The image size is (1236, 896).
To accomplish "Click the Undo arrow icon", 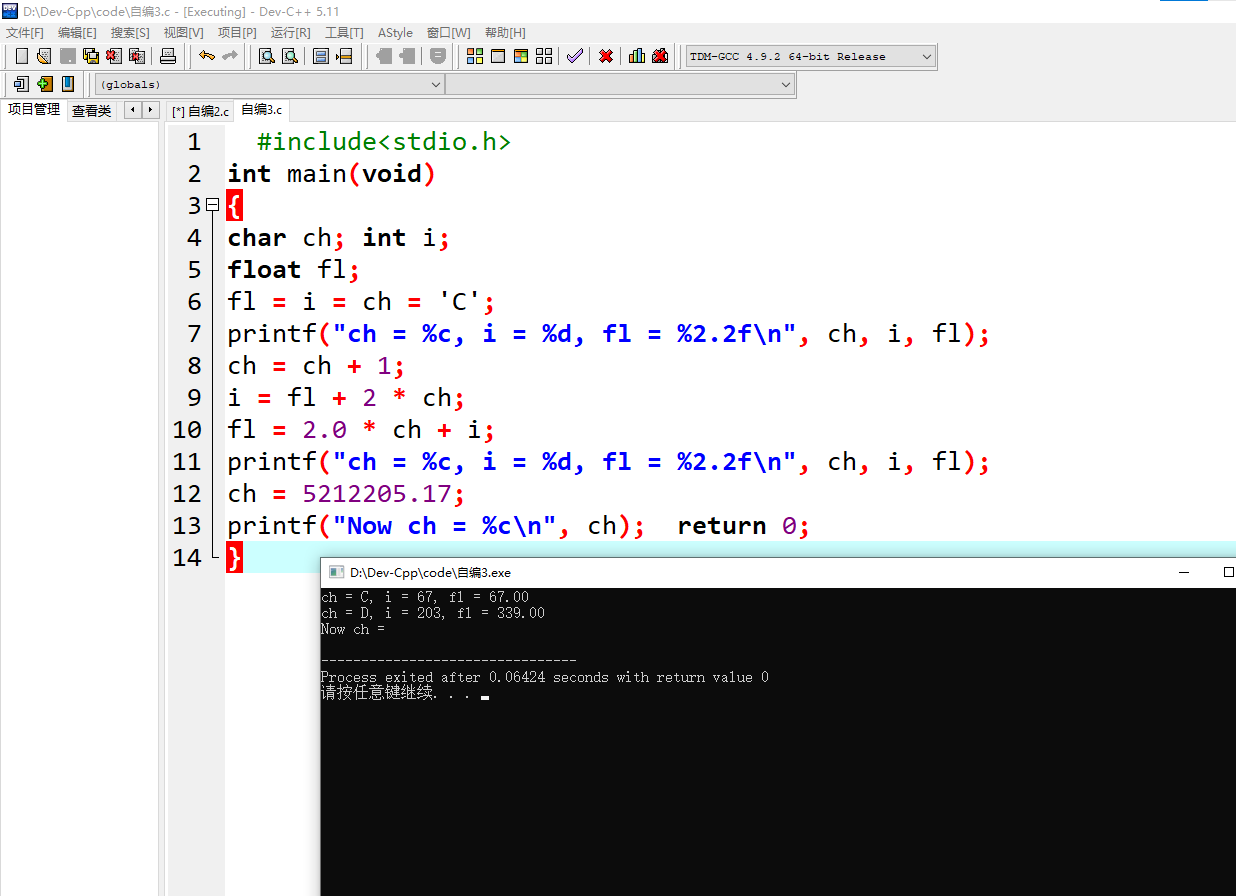I will (206, 56).
